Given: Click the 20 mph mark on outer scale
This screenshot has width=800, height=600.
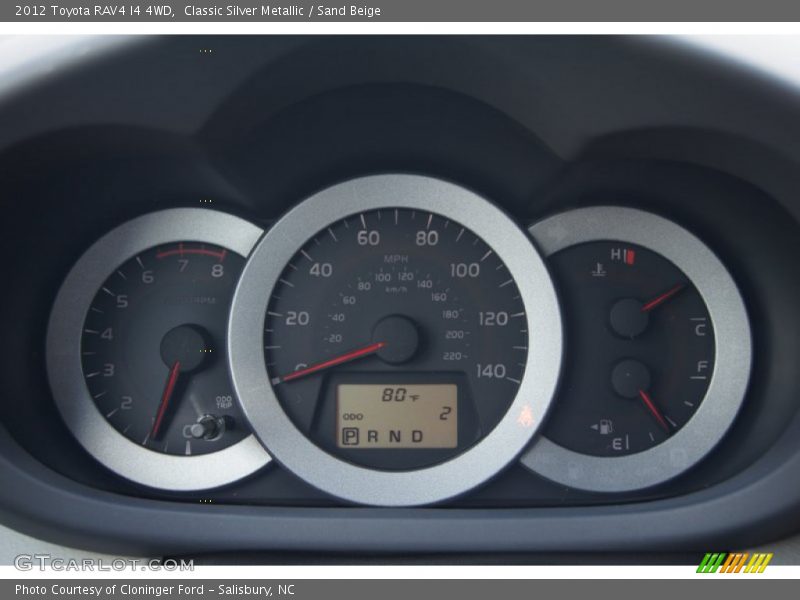Looking at the screenshot, I should [x=297, y=318].
